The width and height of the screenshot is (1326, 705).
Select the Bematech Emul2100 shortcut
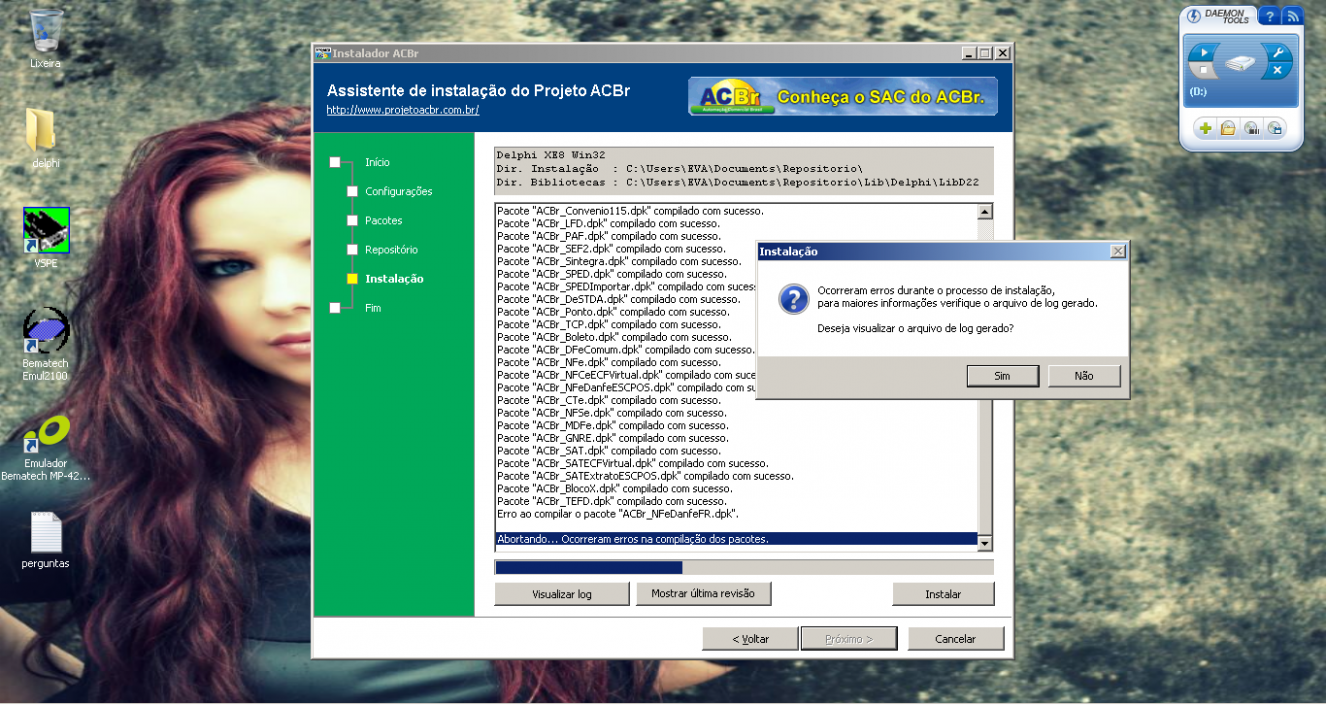coord(46,344)
